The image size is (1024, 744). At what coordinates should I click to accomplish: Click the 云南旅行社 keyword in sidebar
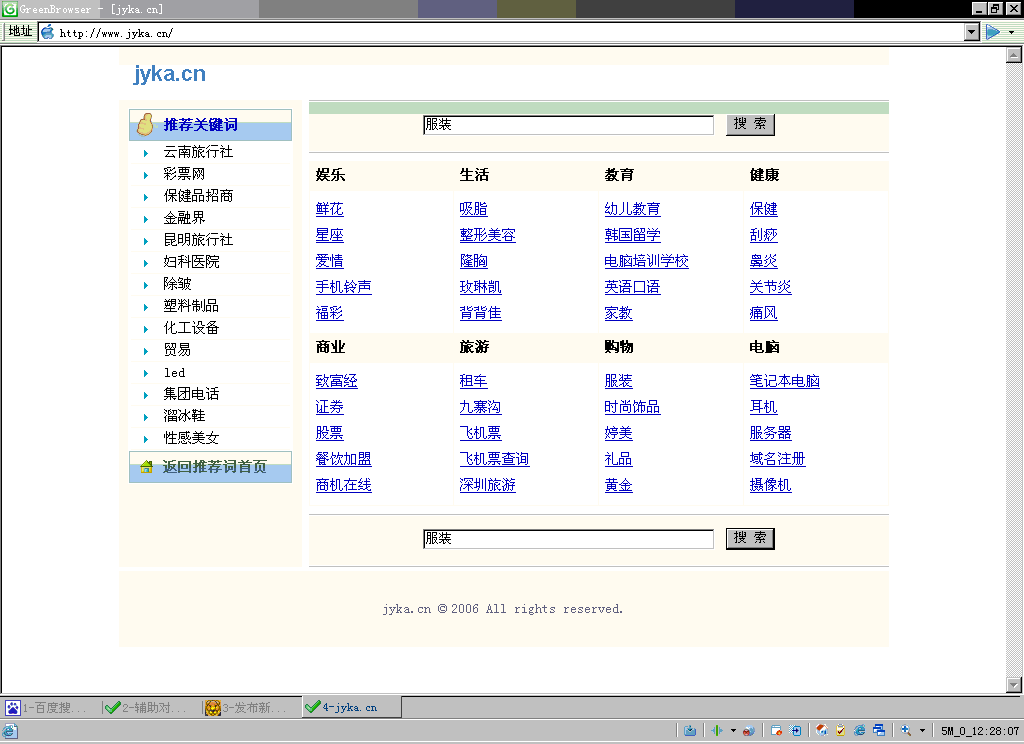198,152
